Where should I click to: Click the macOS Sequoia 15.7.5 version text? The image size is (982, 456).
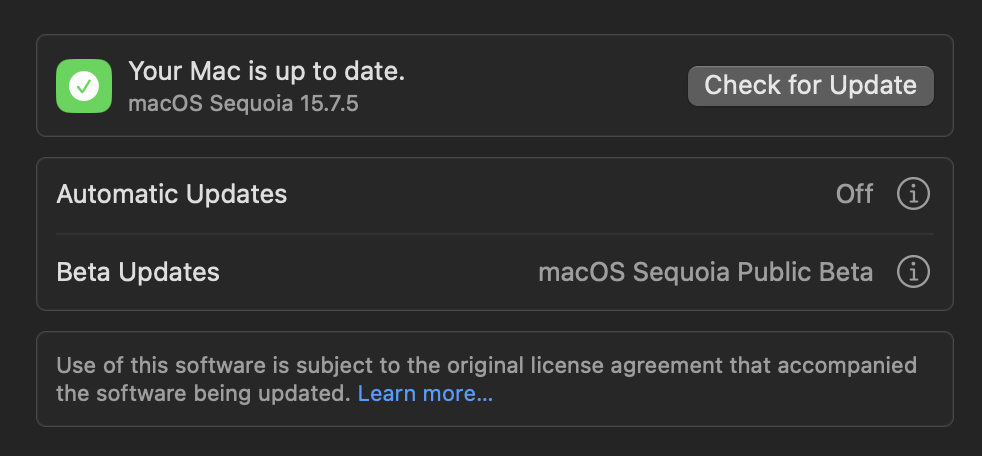tap(244, 103)
